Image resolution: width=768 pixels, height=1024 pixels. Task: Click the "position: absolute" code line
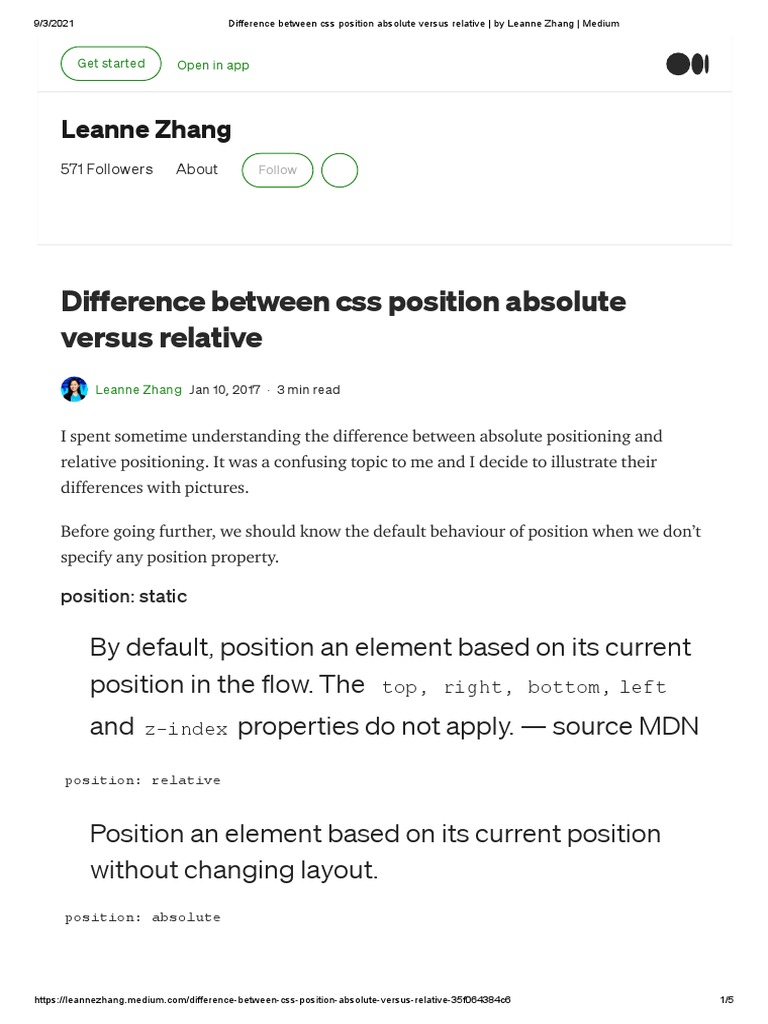(143, 917)
